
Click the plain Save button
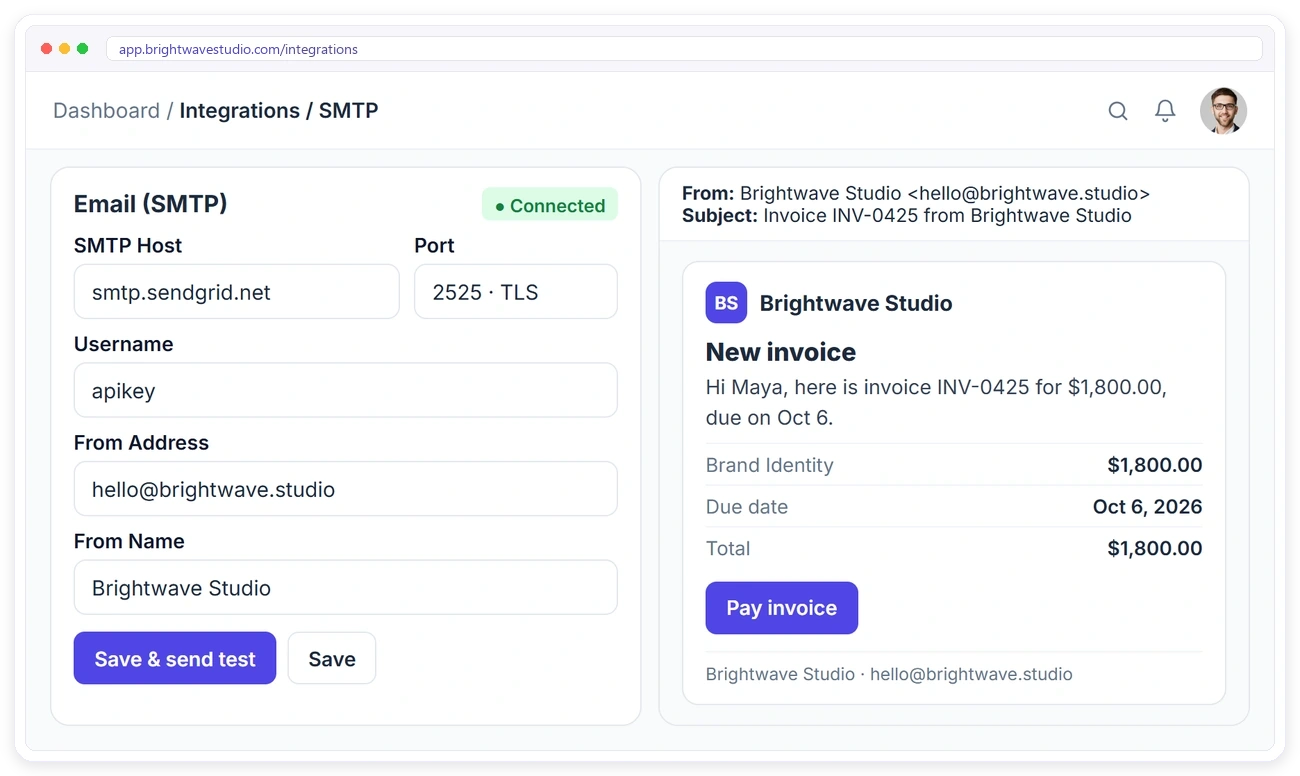tap(332, 658)
